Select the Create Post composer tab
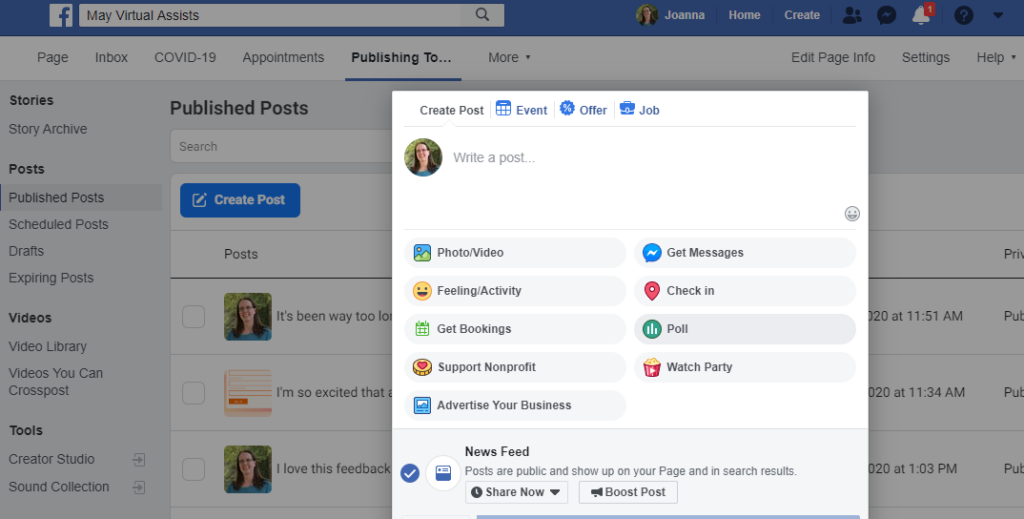The image size is (1024, 519). tap(451, 110)
